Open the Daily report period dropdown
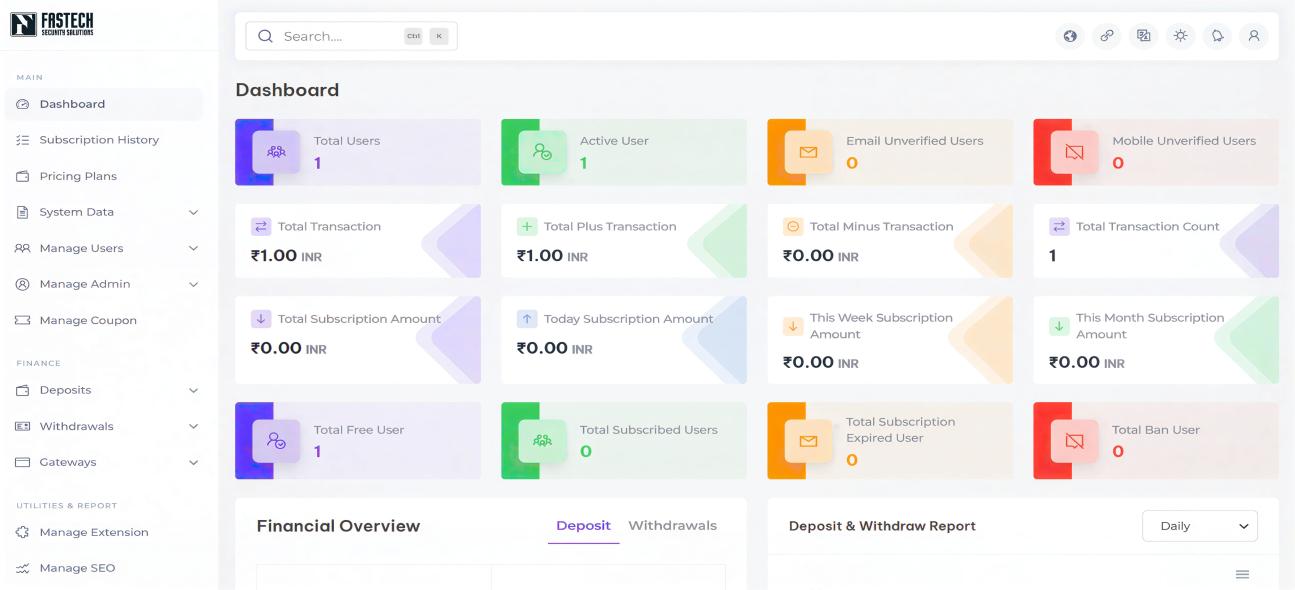Image resolution: width=1295 pixels, height=590 pixels. click(1199, 526)
